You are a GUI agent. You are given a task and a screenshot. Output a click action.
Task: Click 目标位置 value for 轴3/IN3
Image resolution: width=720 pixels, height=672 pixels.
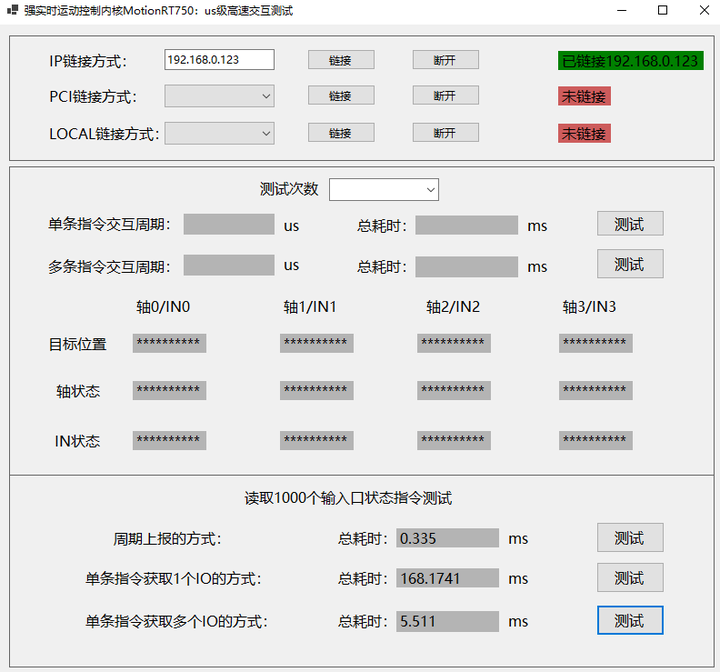tap(596, 343)
